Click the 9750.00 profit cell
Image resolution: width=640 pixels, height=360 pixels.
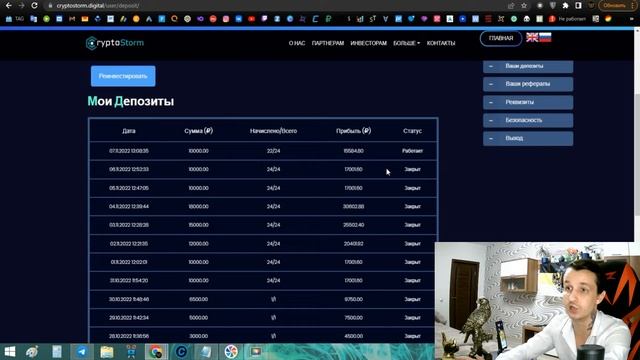click(353, 299)
